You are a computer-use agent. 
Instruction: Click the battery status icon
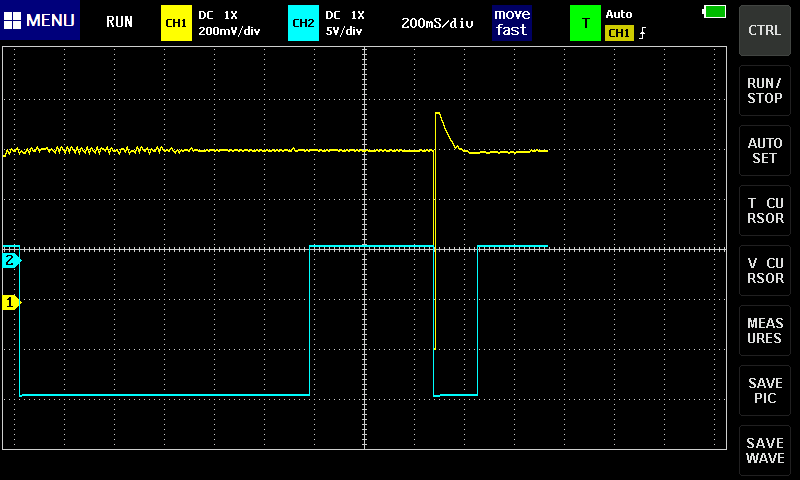tap(715, 11)
